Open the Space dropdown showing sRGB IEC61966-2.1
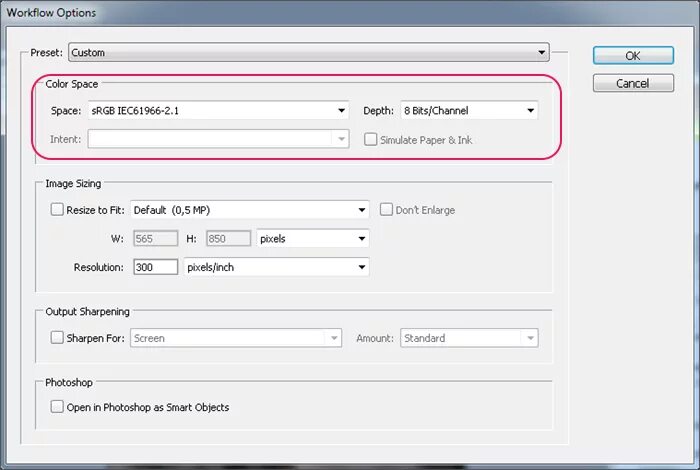 pyautogui.click(x=218, y=111)
